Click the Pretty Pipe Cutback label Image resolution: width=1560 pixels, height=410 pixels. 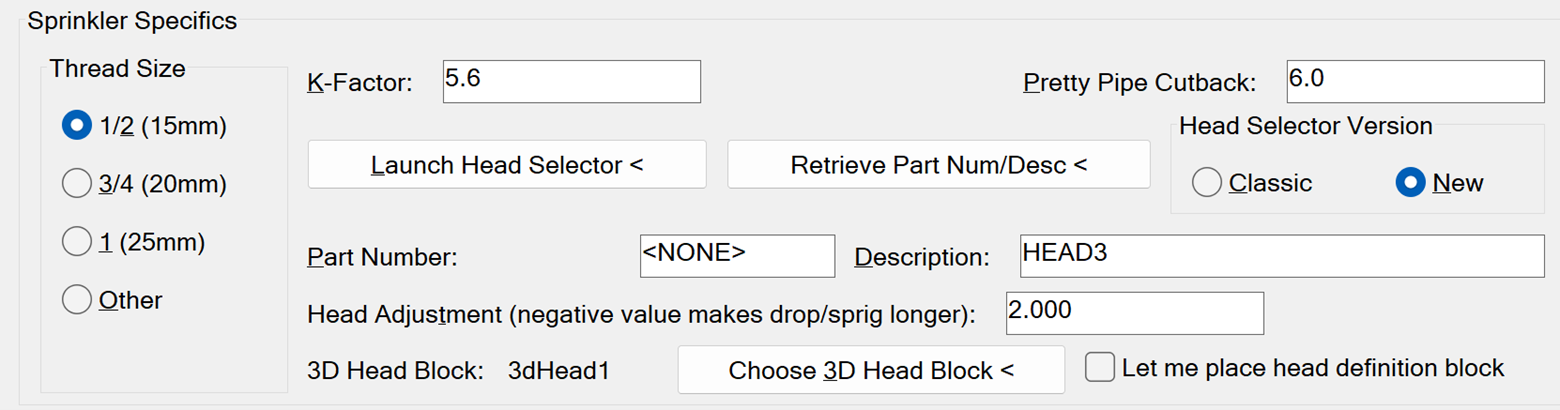1139,83
